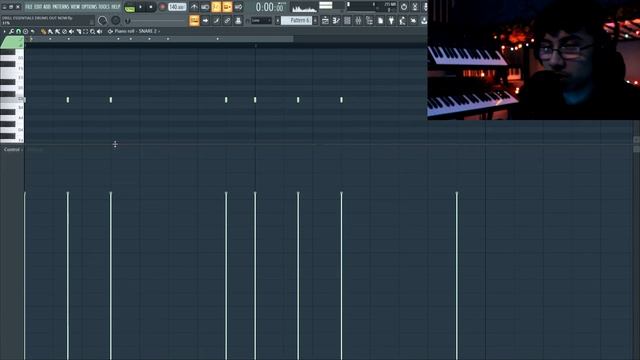Open the OPTIONS menu
The height and width of the screenshot is (360, 640).
coord(89,7)
